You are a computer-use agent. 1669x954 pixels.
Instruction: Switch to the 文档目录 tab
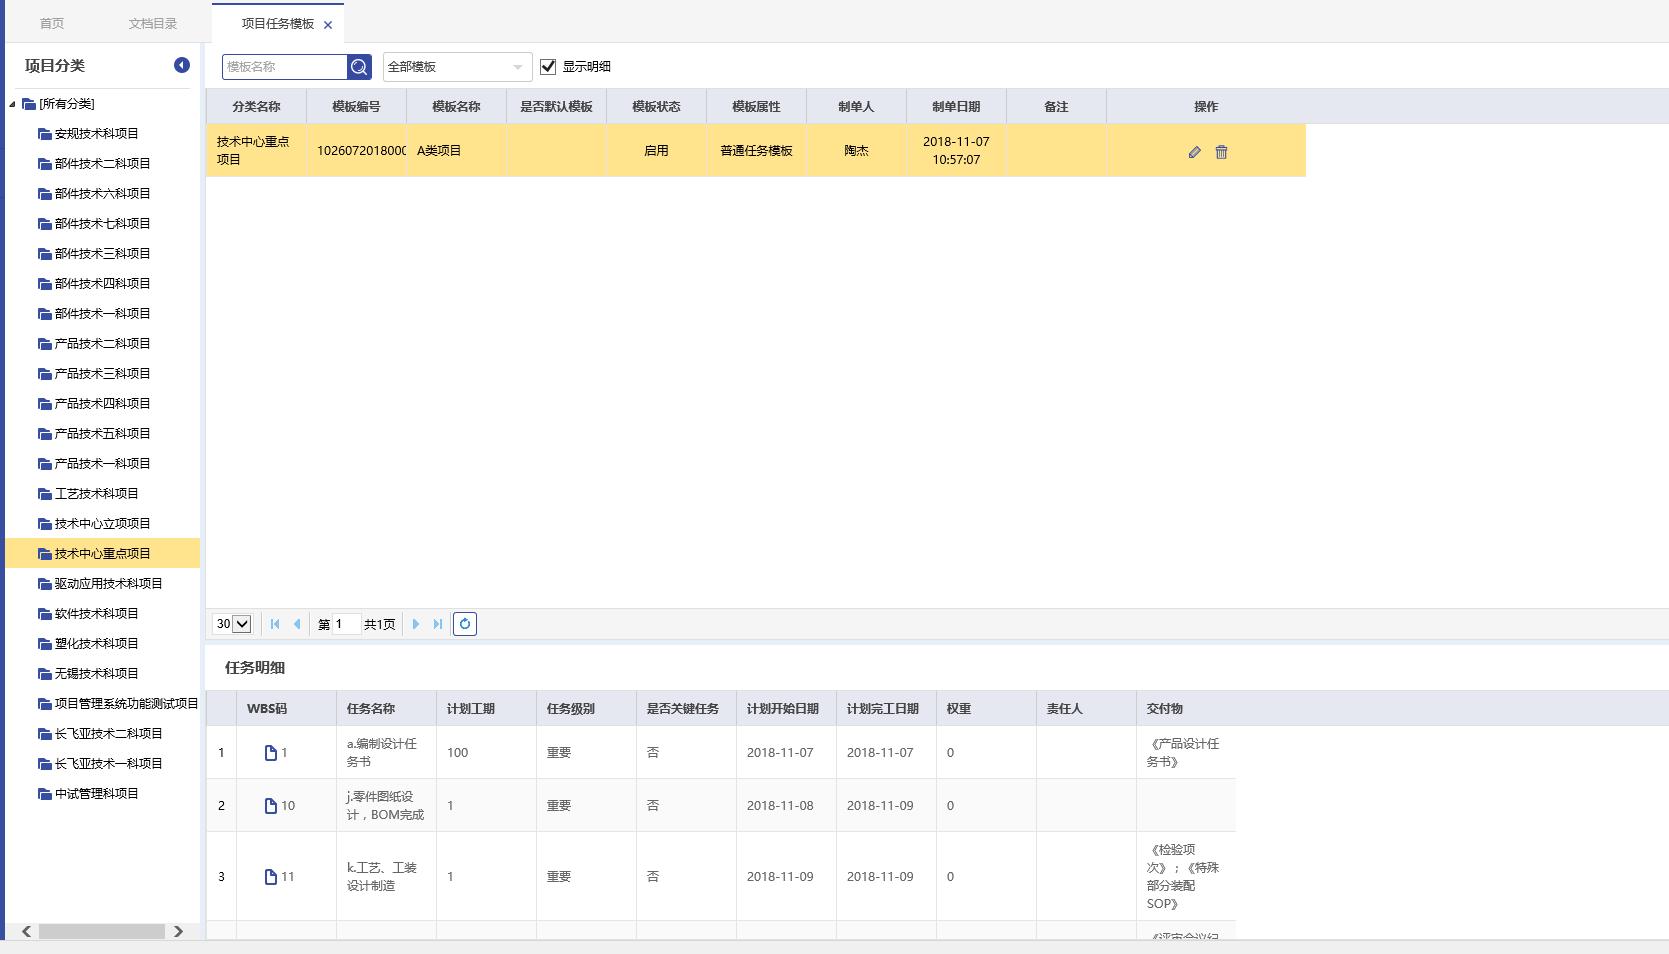pyautogui.click(x=152, y=23)
